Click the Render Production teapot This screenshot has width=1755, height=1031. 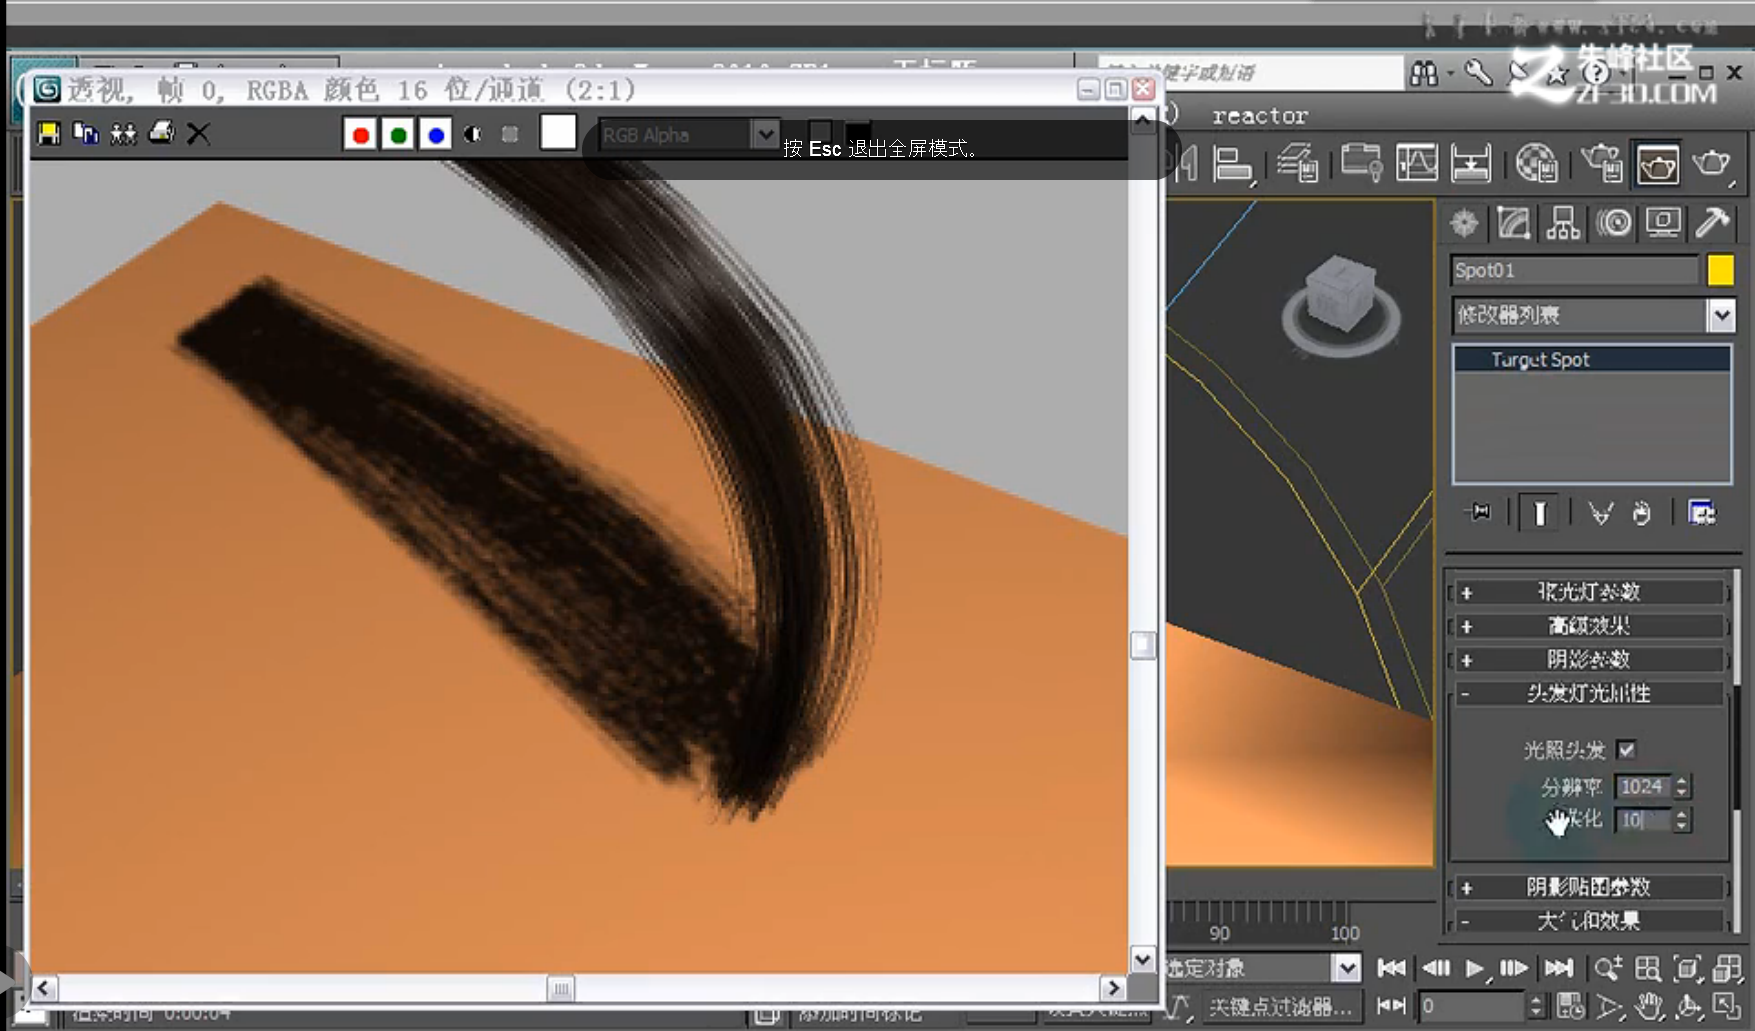(x=1712, y=164)
